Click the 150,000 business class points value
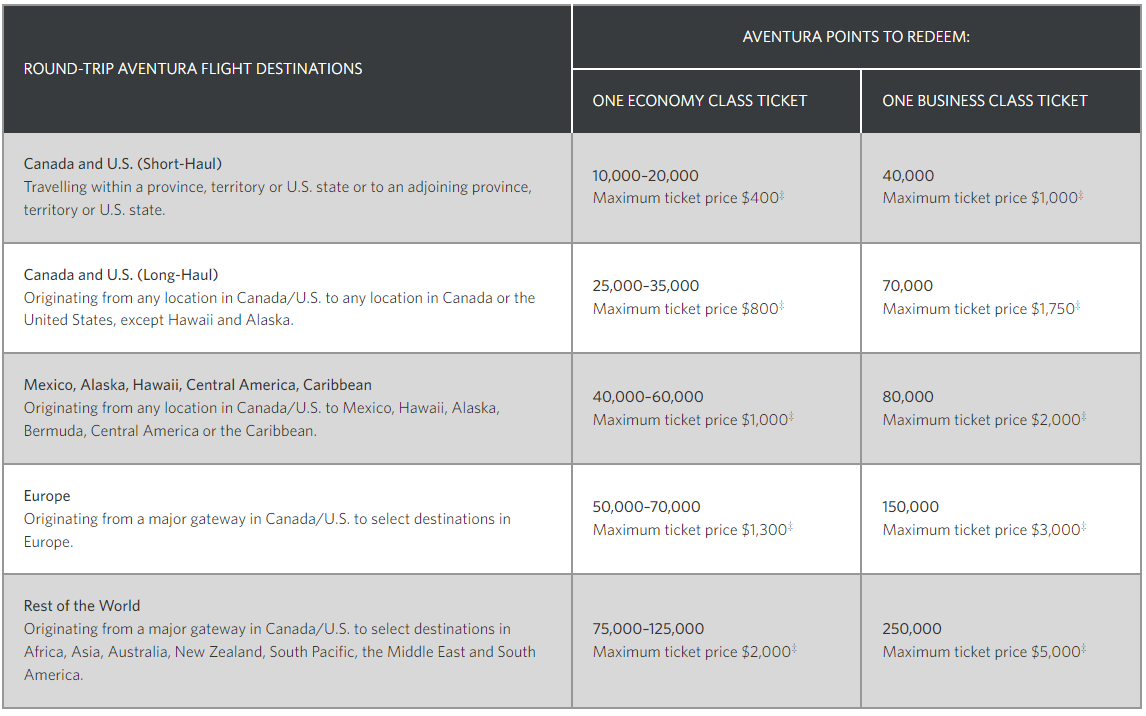 pos(910,507)
